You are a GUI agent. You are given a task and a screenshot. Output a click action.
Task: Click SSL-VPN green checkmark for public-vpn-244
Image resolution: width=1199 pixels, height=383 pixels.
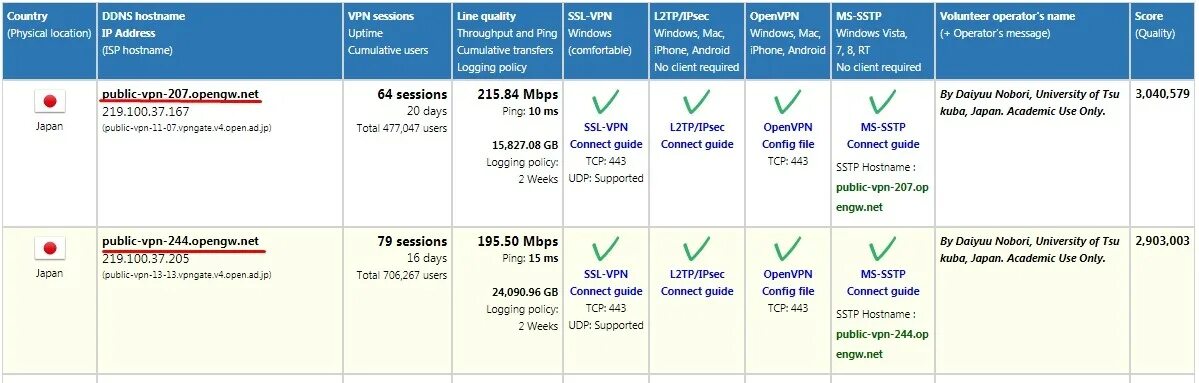point(606,248)
